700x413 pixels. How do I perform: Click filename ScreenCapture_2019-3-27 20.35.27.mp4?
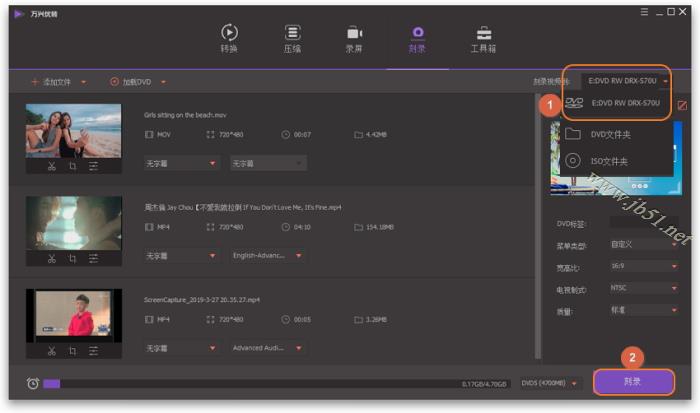point(202,300)
